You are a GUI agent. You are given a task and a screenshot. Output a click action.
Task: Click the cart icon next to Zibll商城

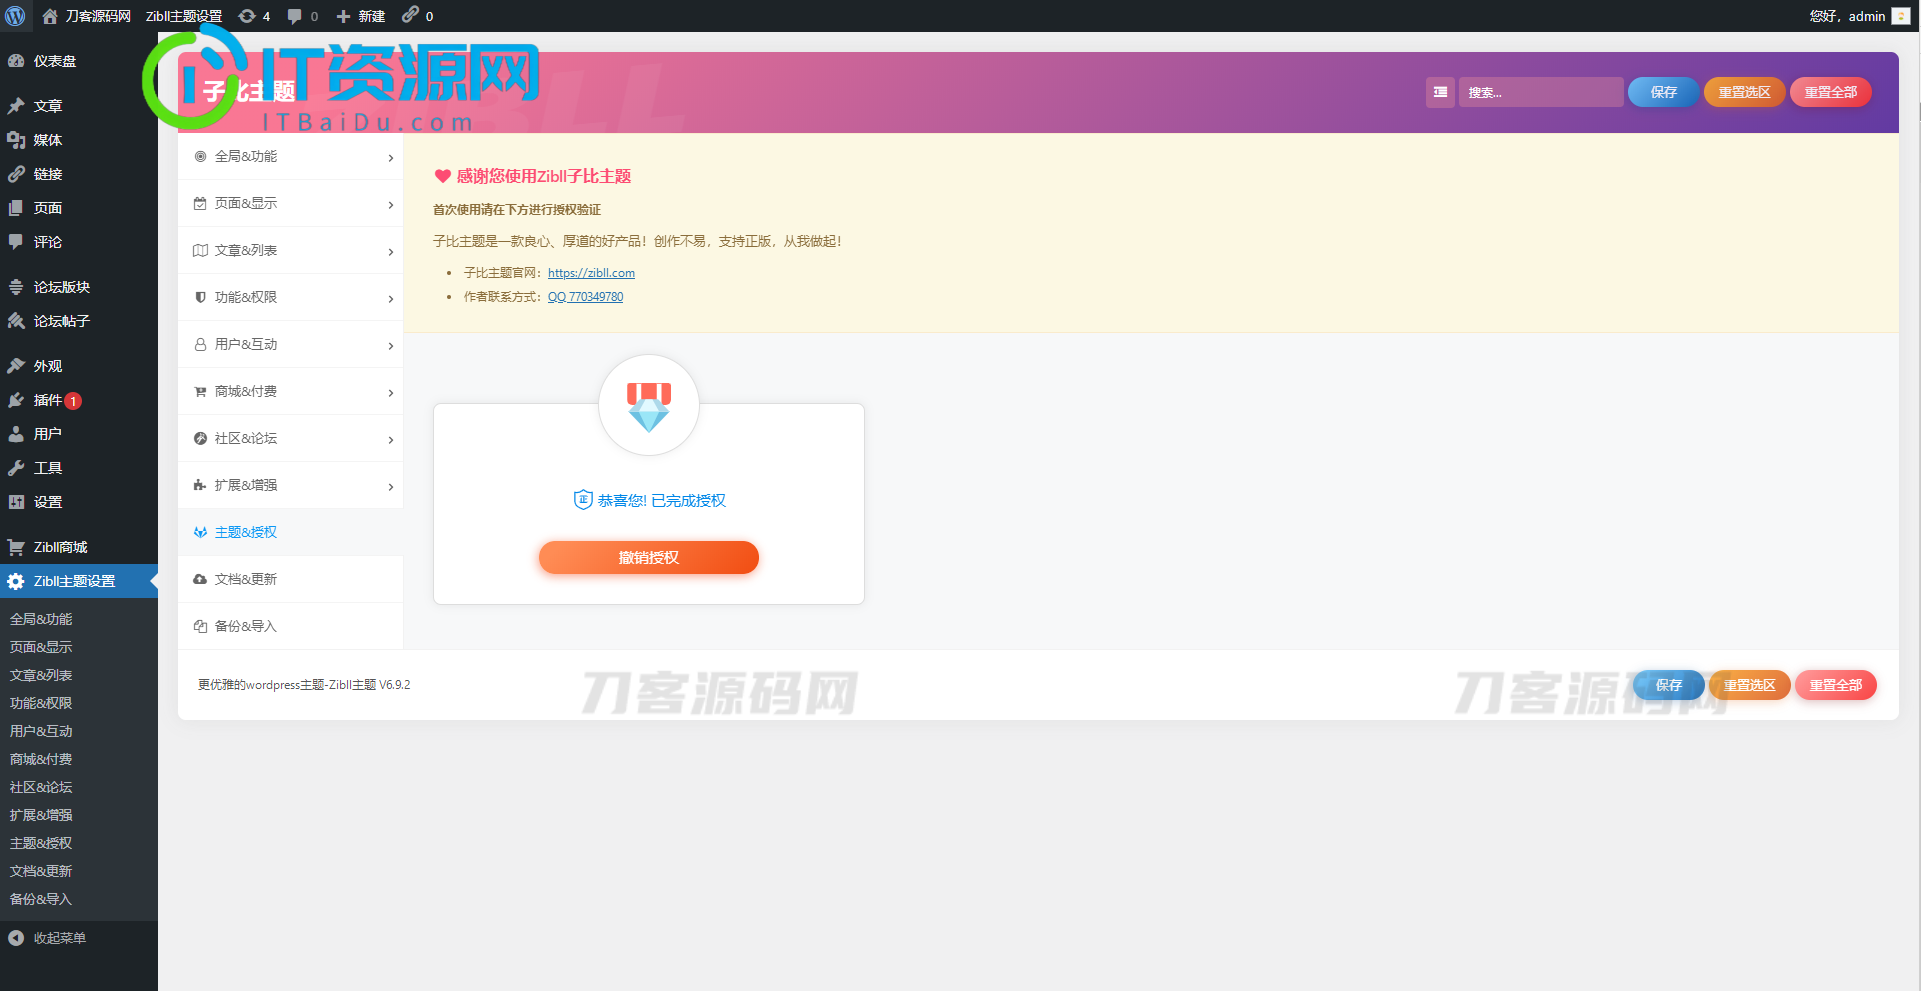tap(16, 547)
